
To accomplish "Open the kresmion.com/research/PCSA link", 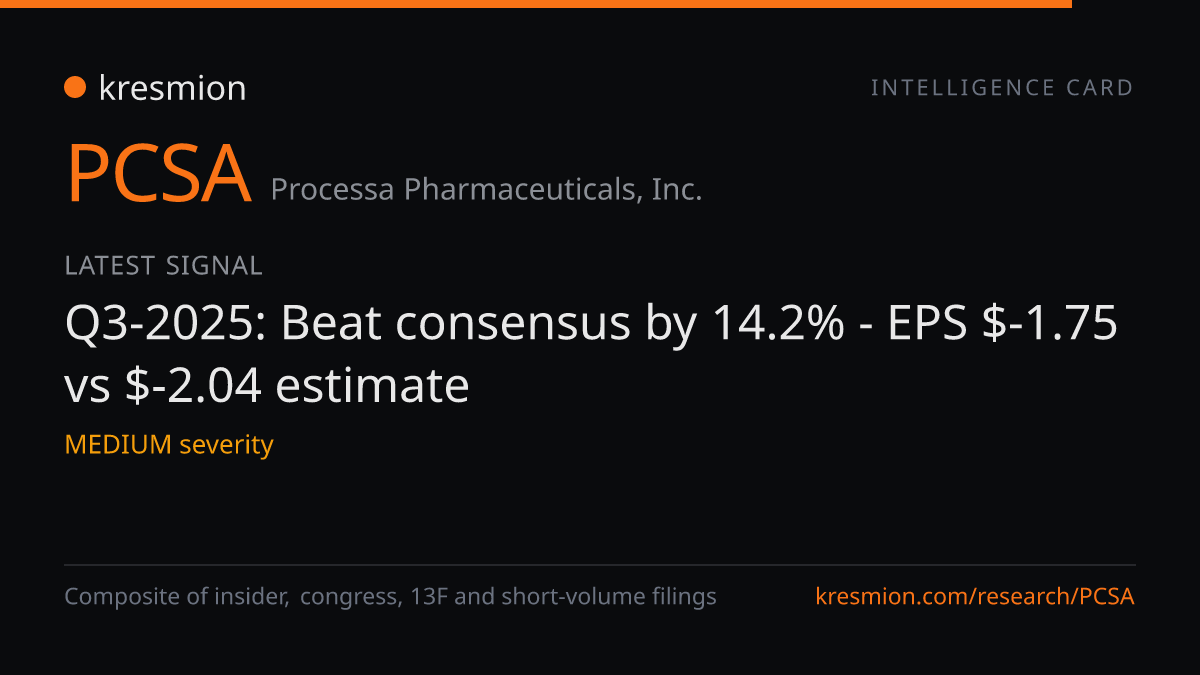I will tap(975, 597).
